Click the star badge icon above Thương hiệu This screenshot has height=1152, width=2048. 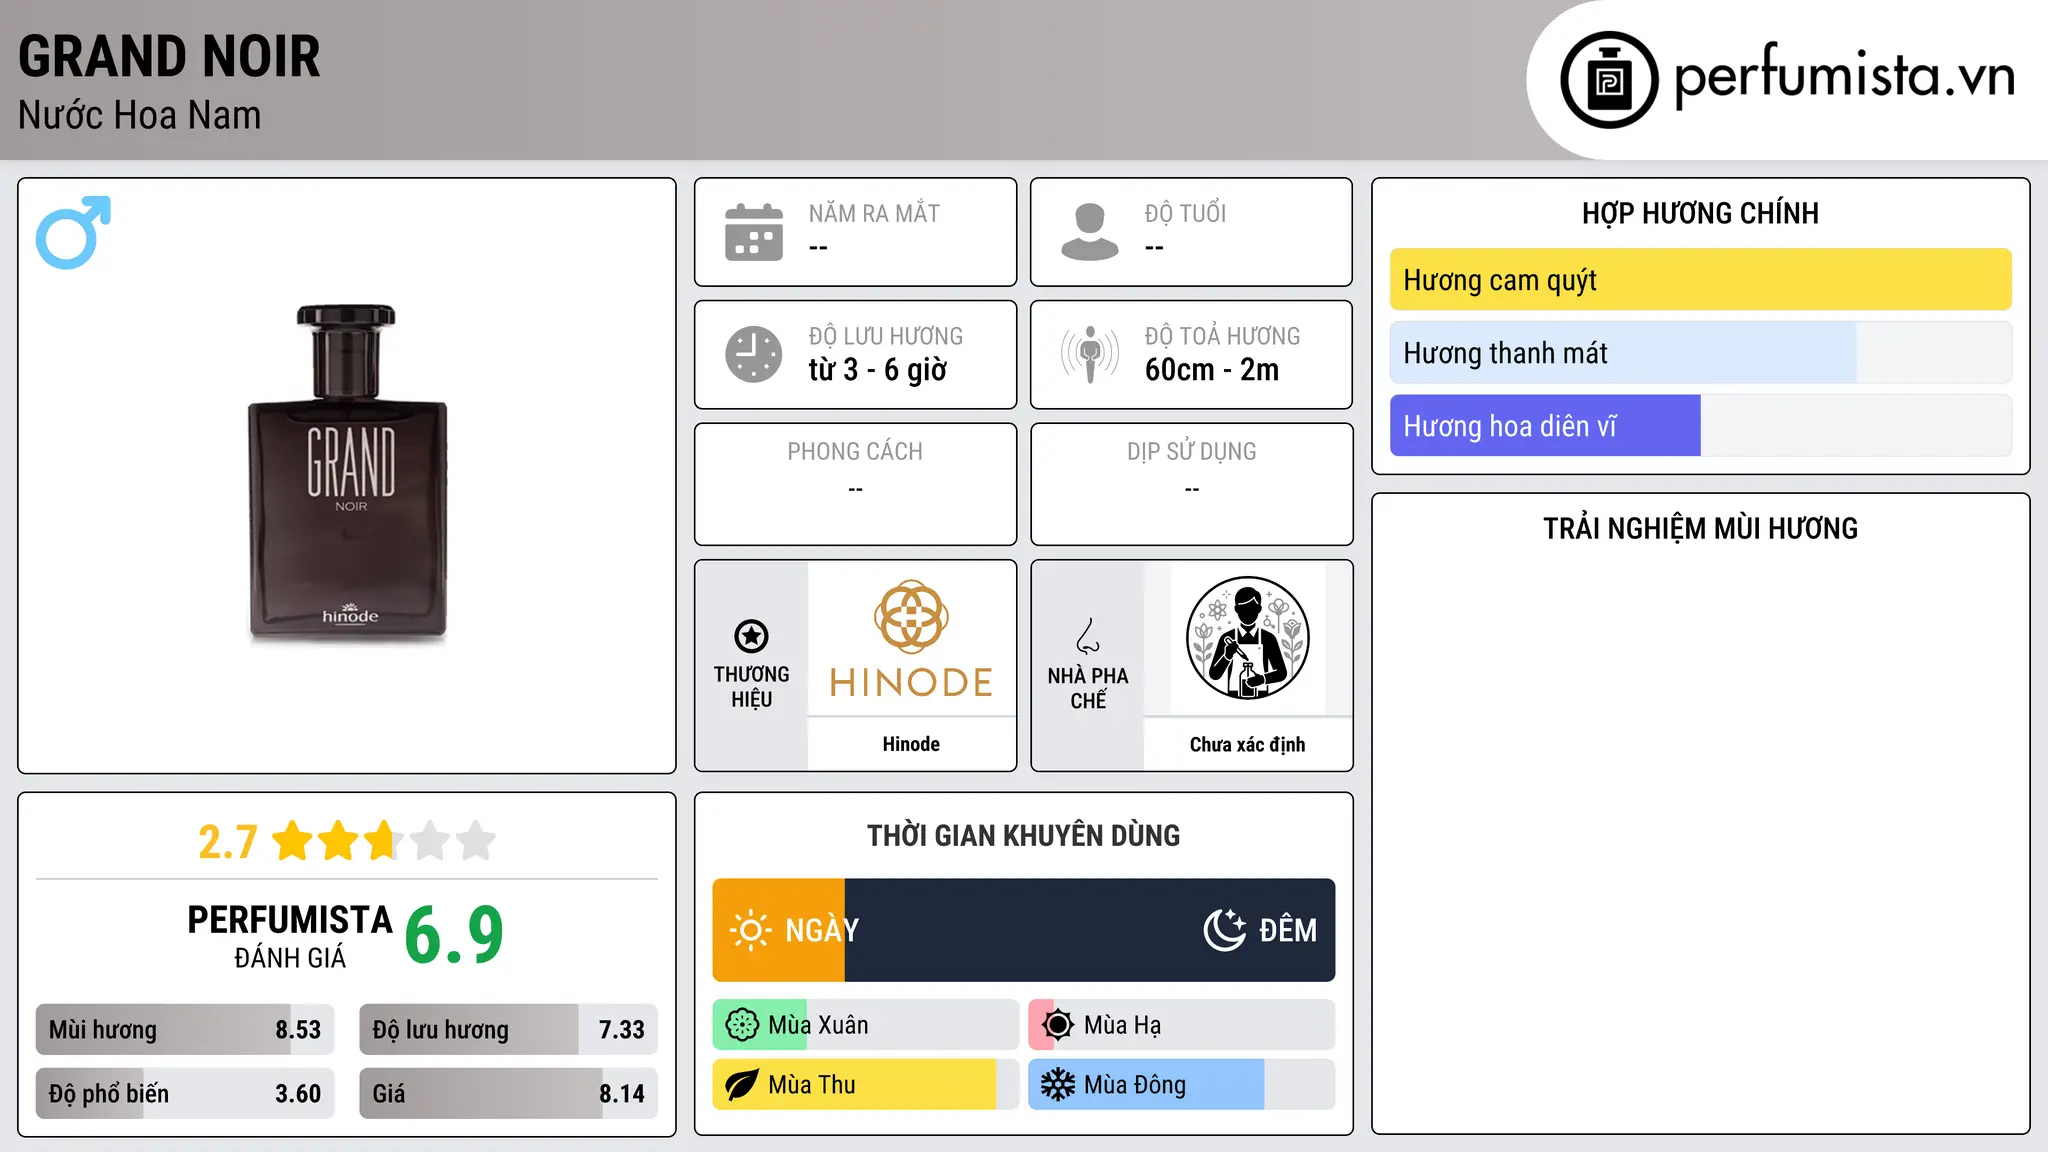click(x=751, y=635)
